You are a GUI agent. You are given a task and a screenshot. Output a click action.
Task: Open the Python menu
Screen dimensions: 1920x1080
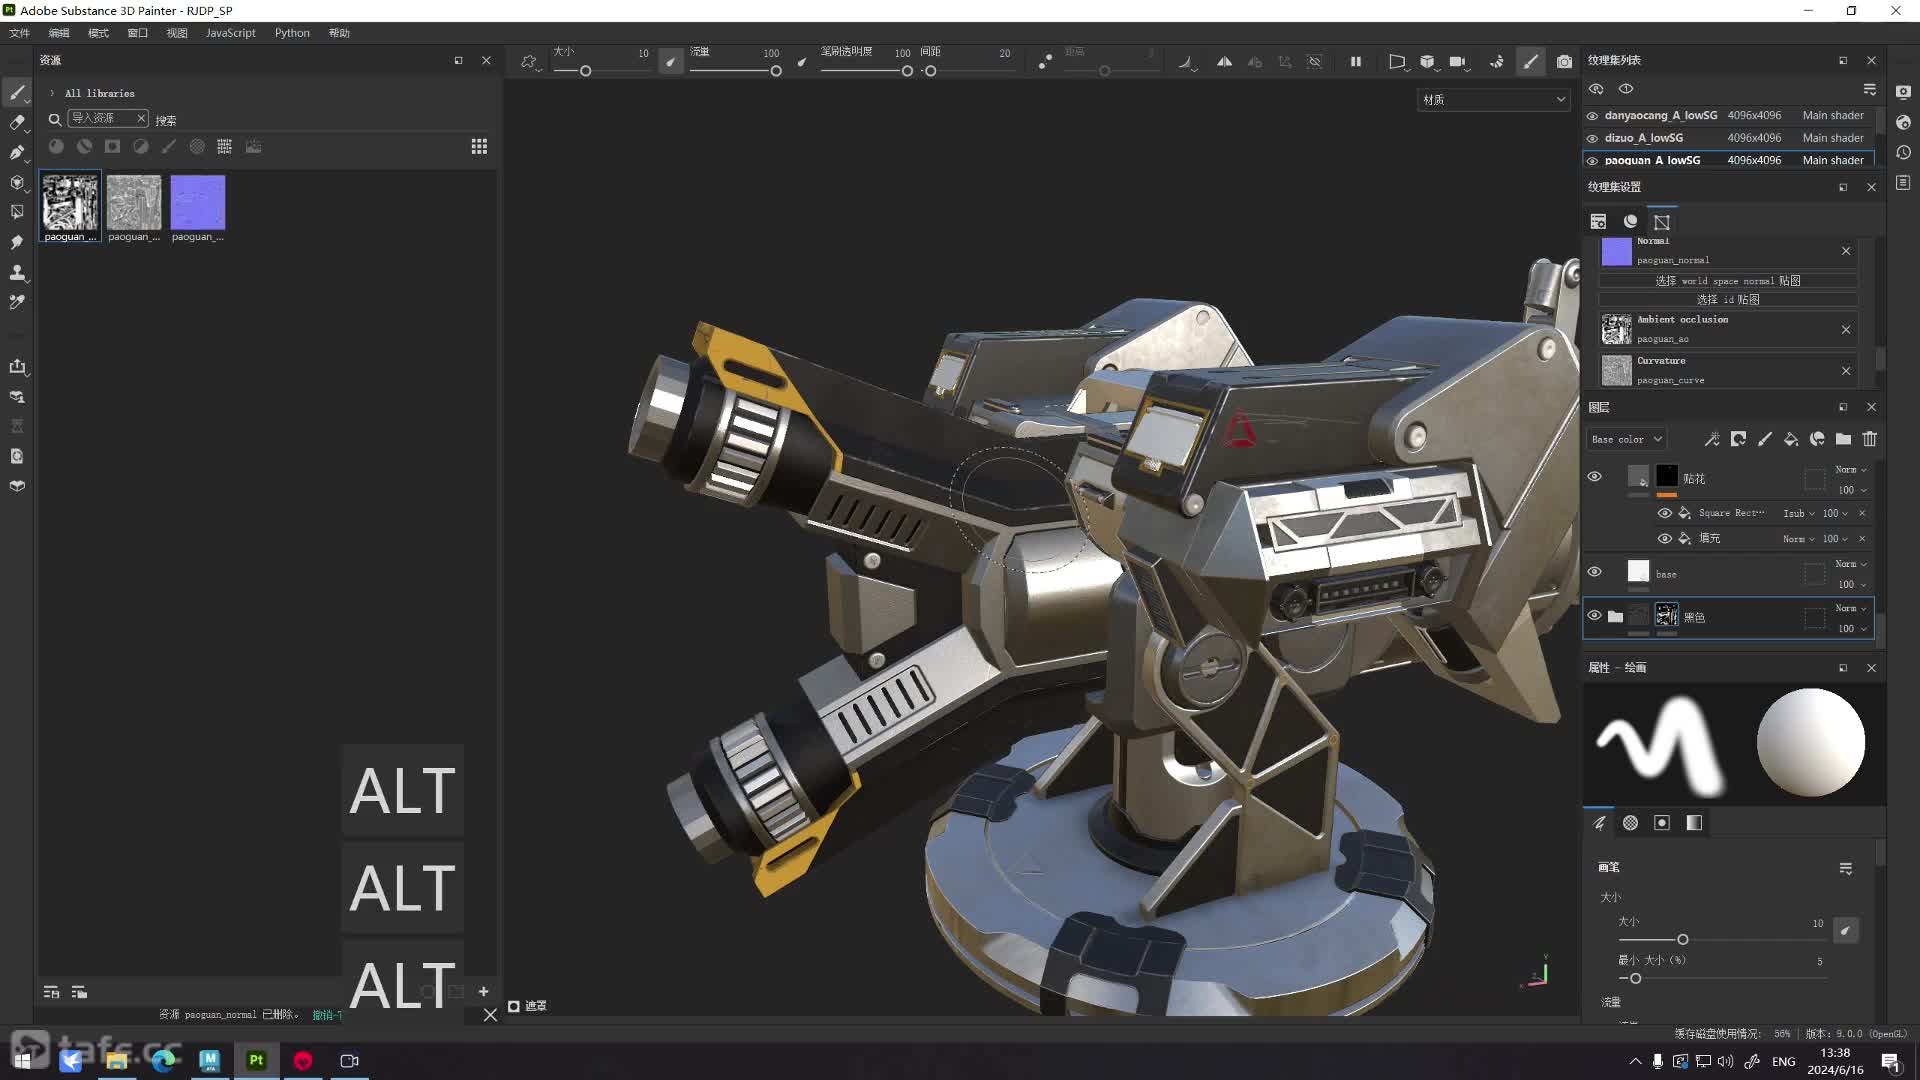click(x=292, y=33)
